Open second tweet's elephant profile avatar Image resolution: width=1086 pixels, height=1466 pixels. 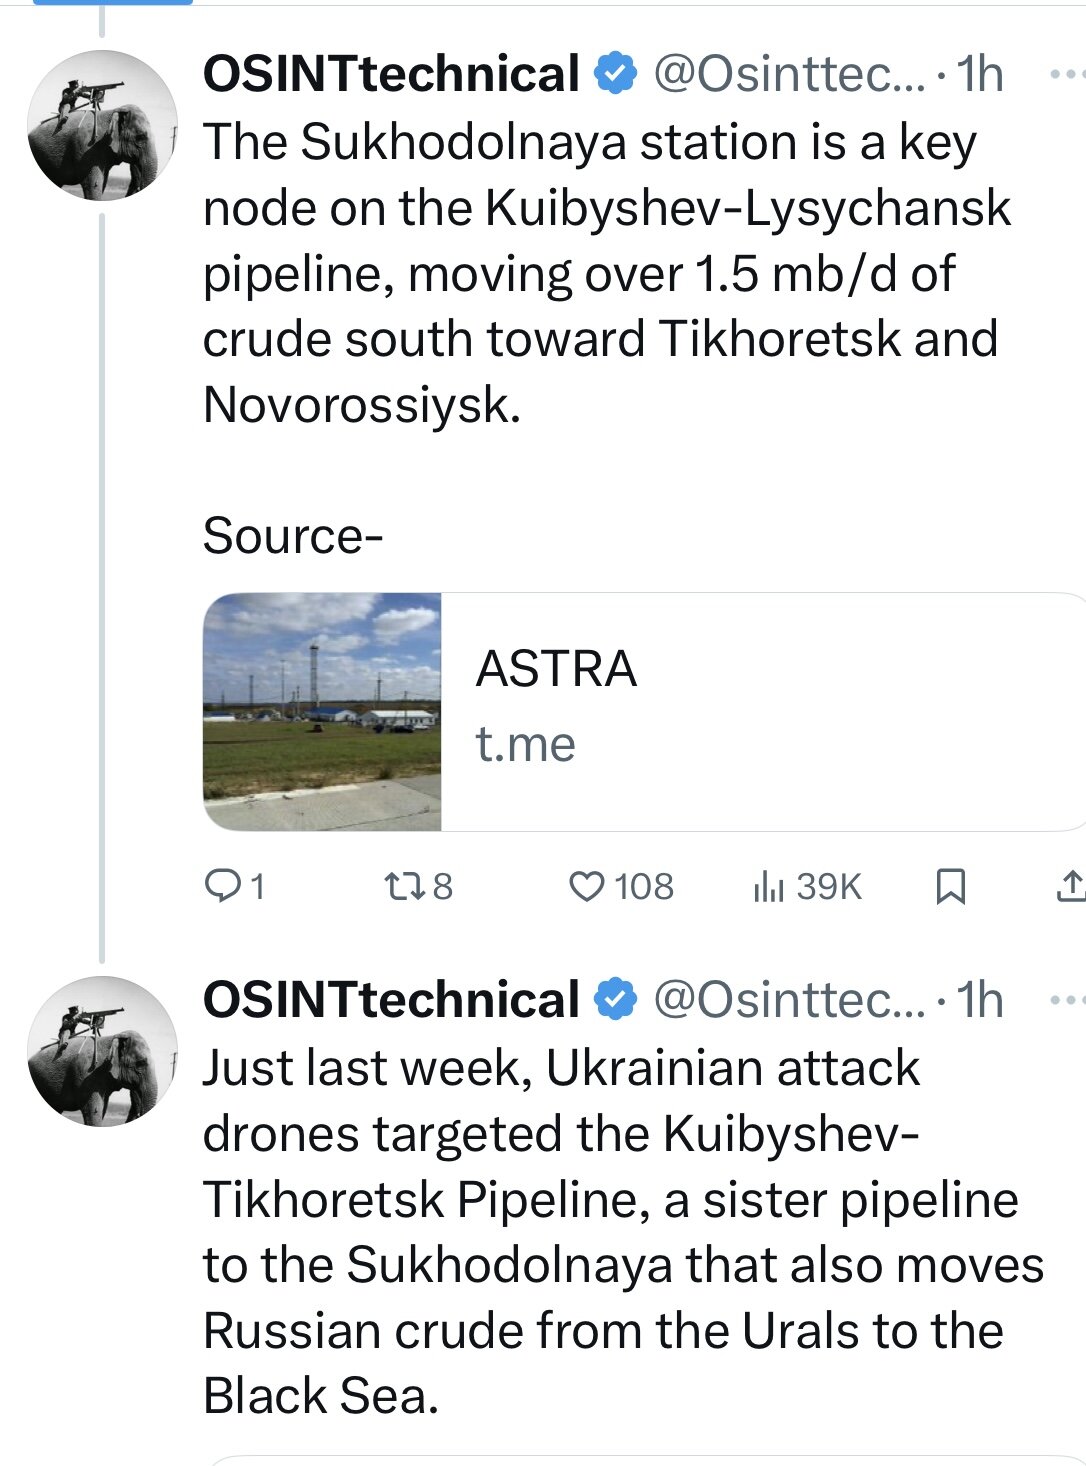click(102, 1052)
